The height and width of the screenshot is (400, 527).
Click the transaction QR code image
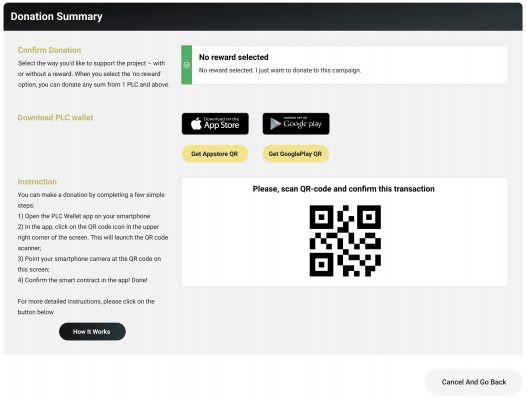click(x=345, y=241)
